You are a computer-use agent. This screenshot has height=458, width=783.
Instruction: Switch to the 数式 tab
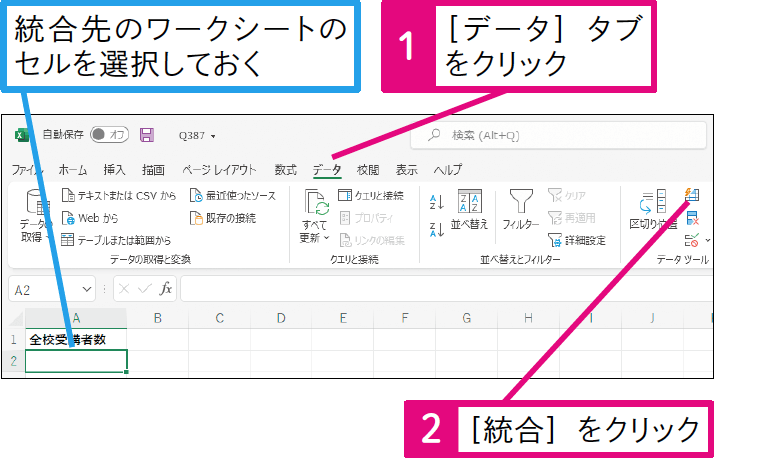286,170
